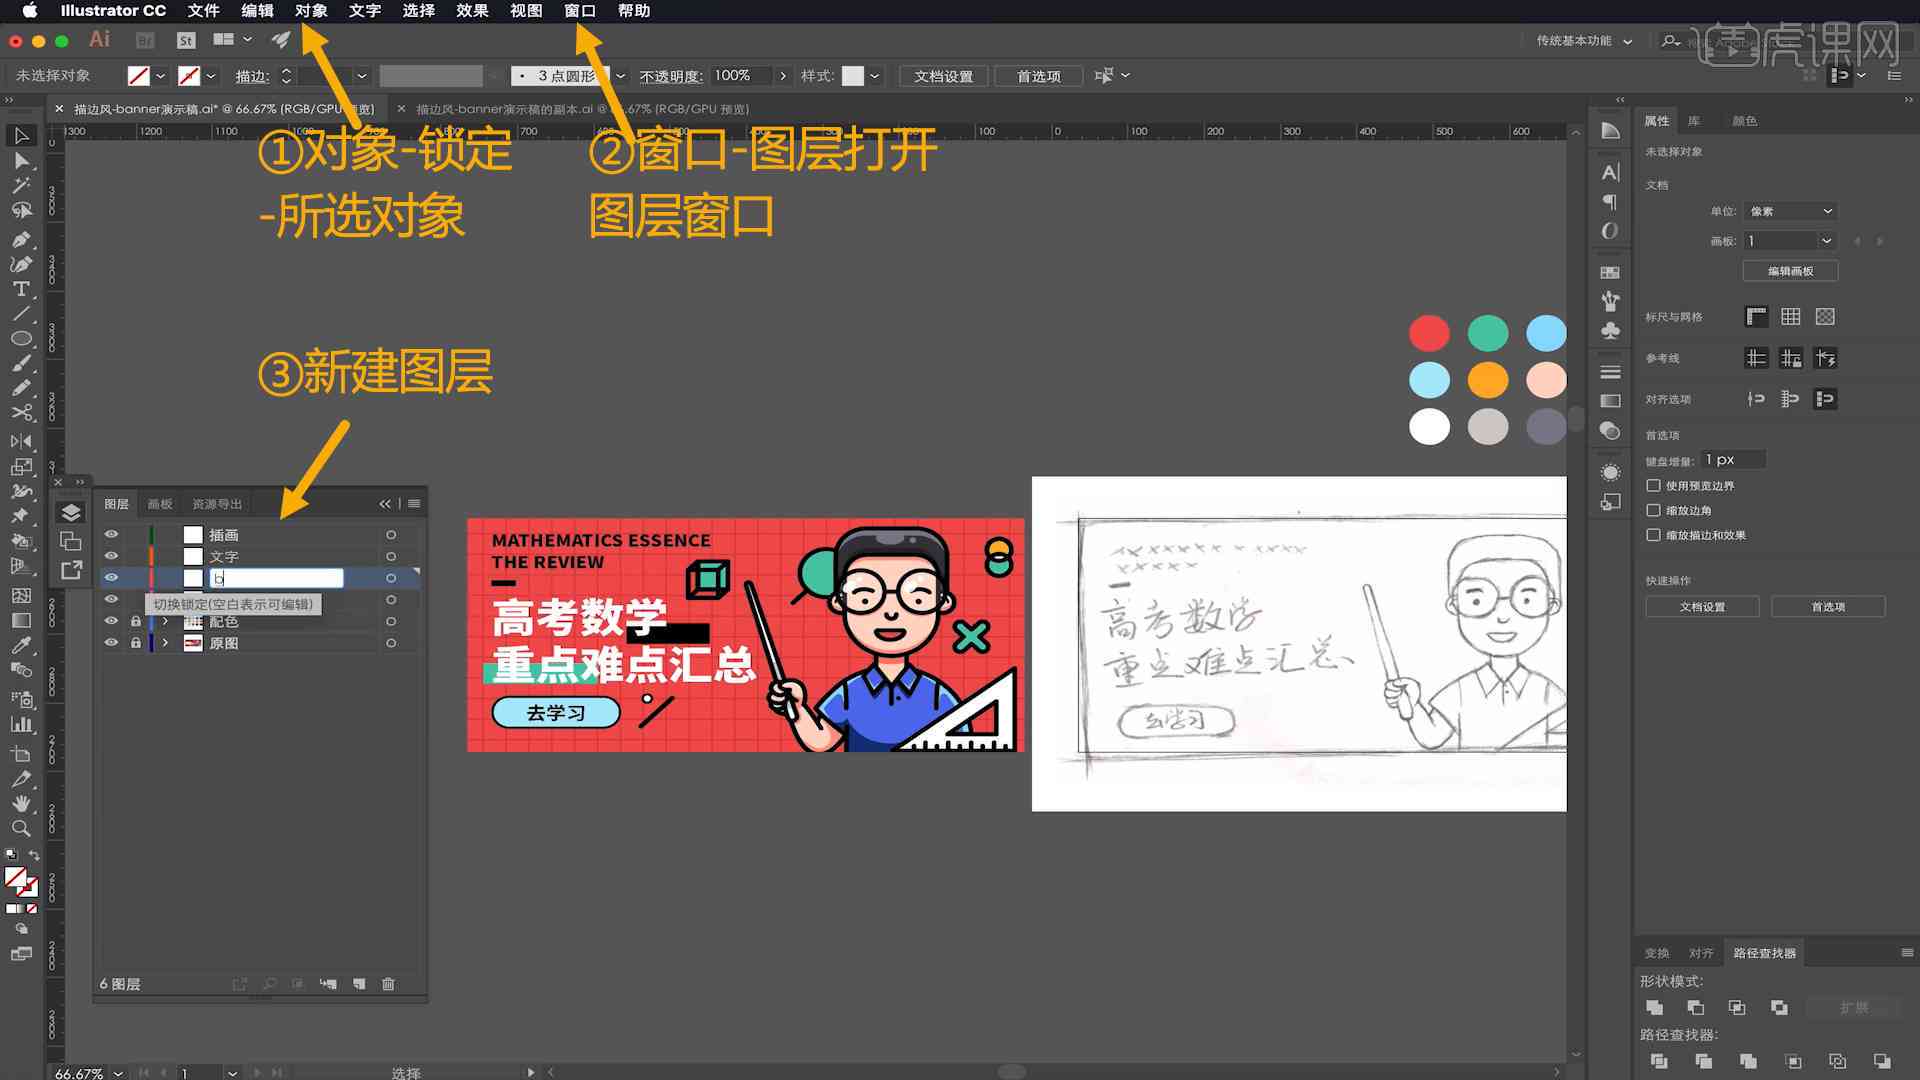Screen dimensions: 1920x1080
Task: Select the Pen tool in toolbar
Action: tap(20, 235)
